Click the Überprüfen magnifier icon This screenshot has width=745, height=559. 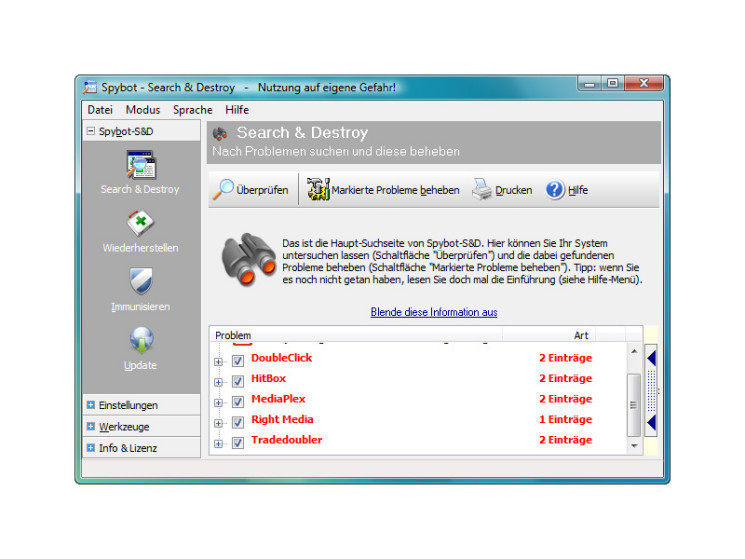[x=223, y=189]
